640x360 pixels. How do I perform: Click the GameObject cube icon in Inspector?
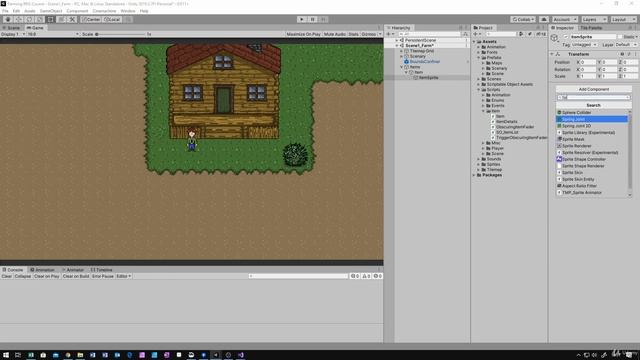(554, 38)
